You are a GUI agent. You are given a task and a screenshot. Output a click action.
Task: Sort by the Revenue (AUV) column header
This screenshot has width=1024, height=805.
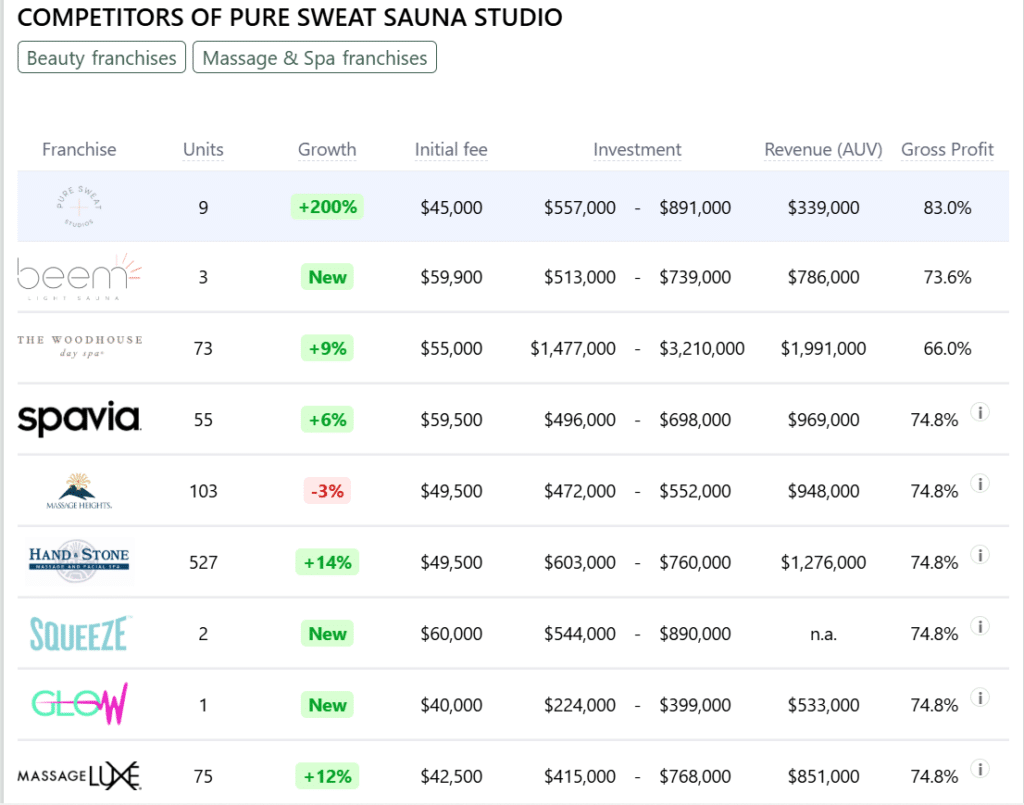(824, 150)
